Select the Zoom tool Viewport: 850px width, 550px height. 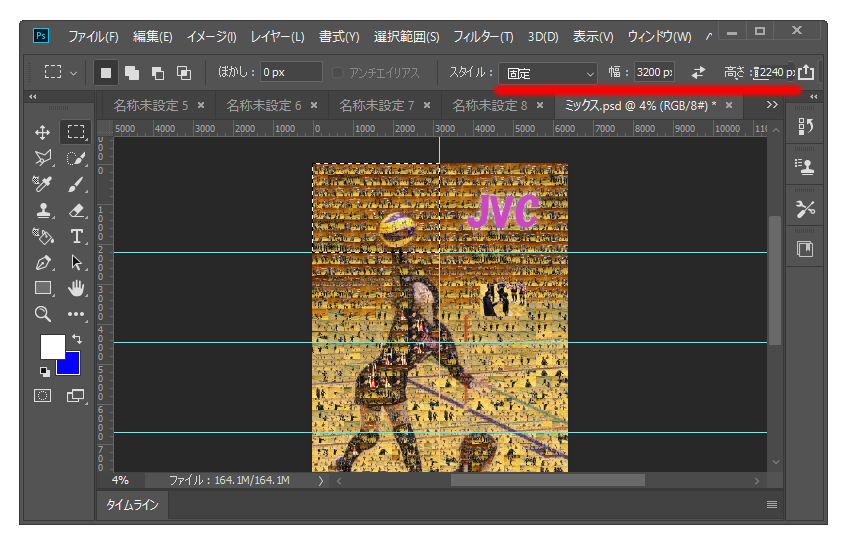click(x=43, y=314)
